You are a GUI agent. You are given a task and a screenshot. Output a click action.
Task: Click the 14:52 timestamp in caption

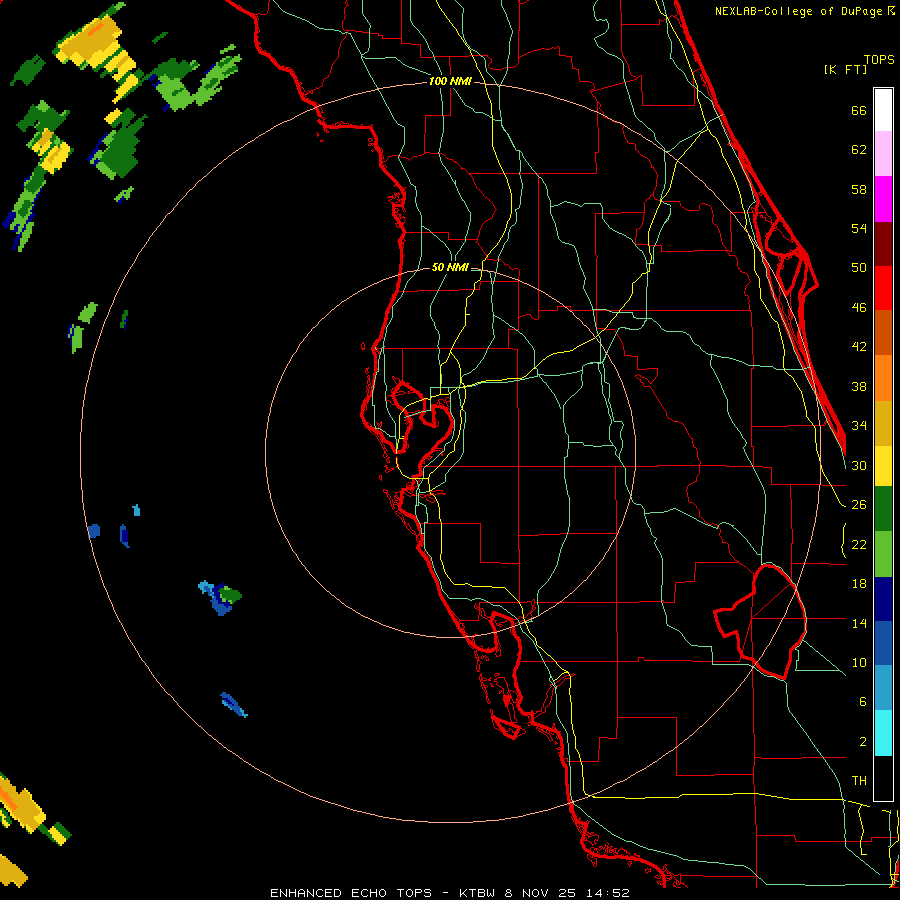[x=607, y=893]
